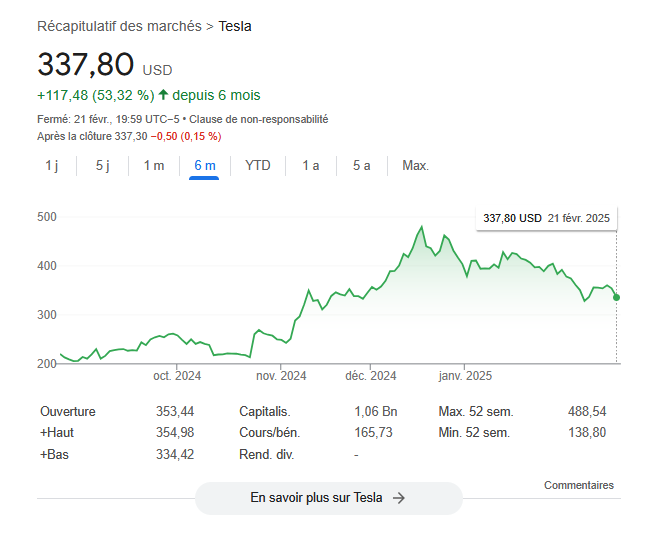This screenshot has height=538, width=649.
Task: Click the +Haut value 354,98
Action: tap(175, 432)
